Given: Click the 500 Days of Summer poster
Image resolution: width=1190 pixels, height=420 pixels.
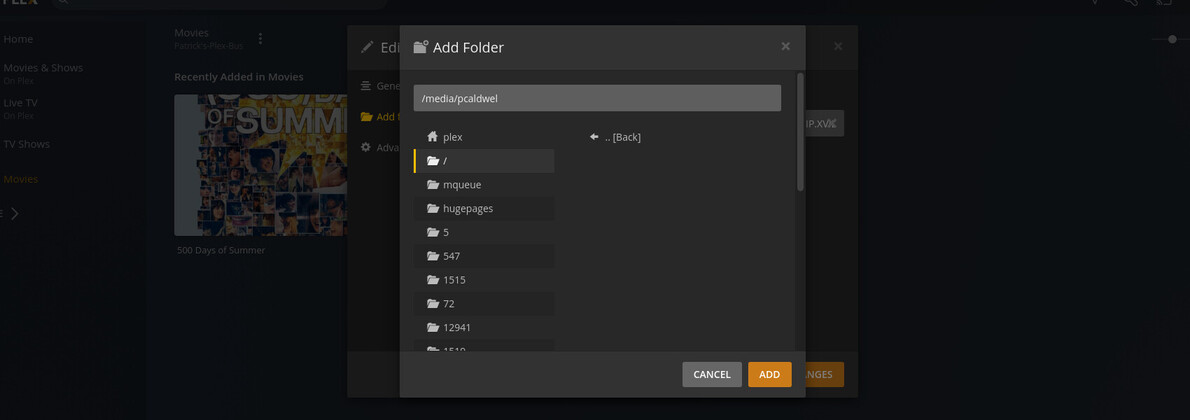Looking at the screenshot, I should tap(260, 165).
